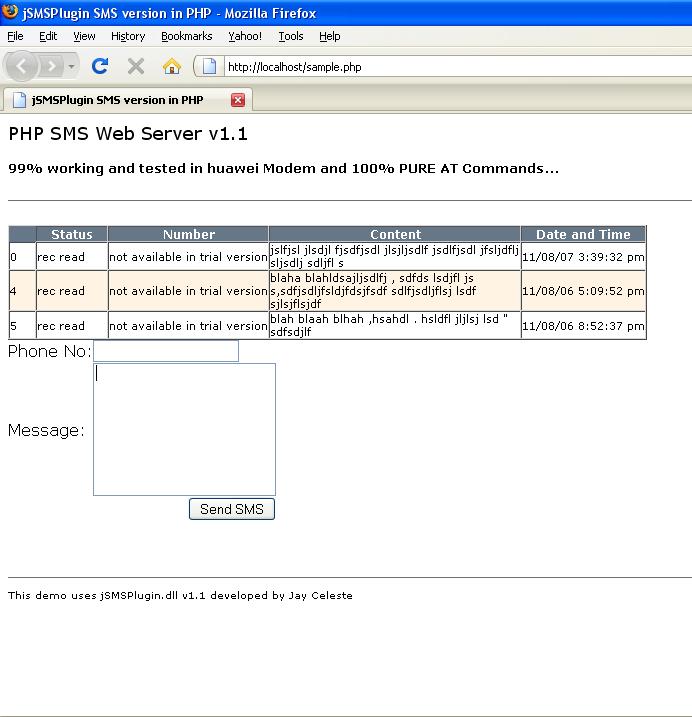Open the navigation history dropdown arrow
This screenshot has width=692, height=717.
coord(71,67)
